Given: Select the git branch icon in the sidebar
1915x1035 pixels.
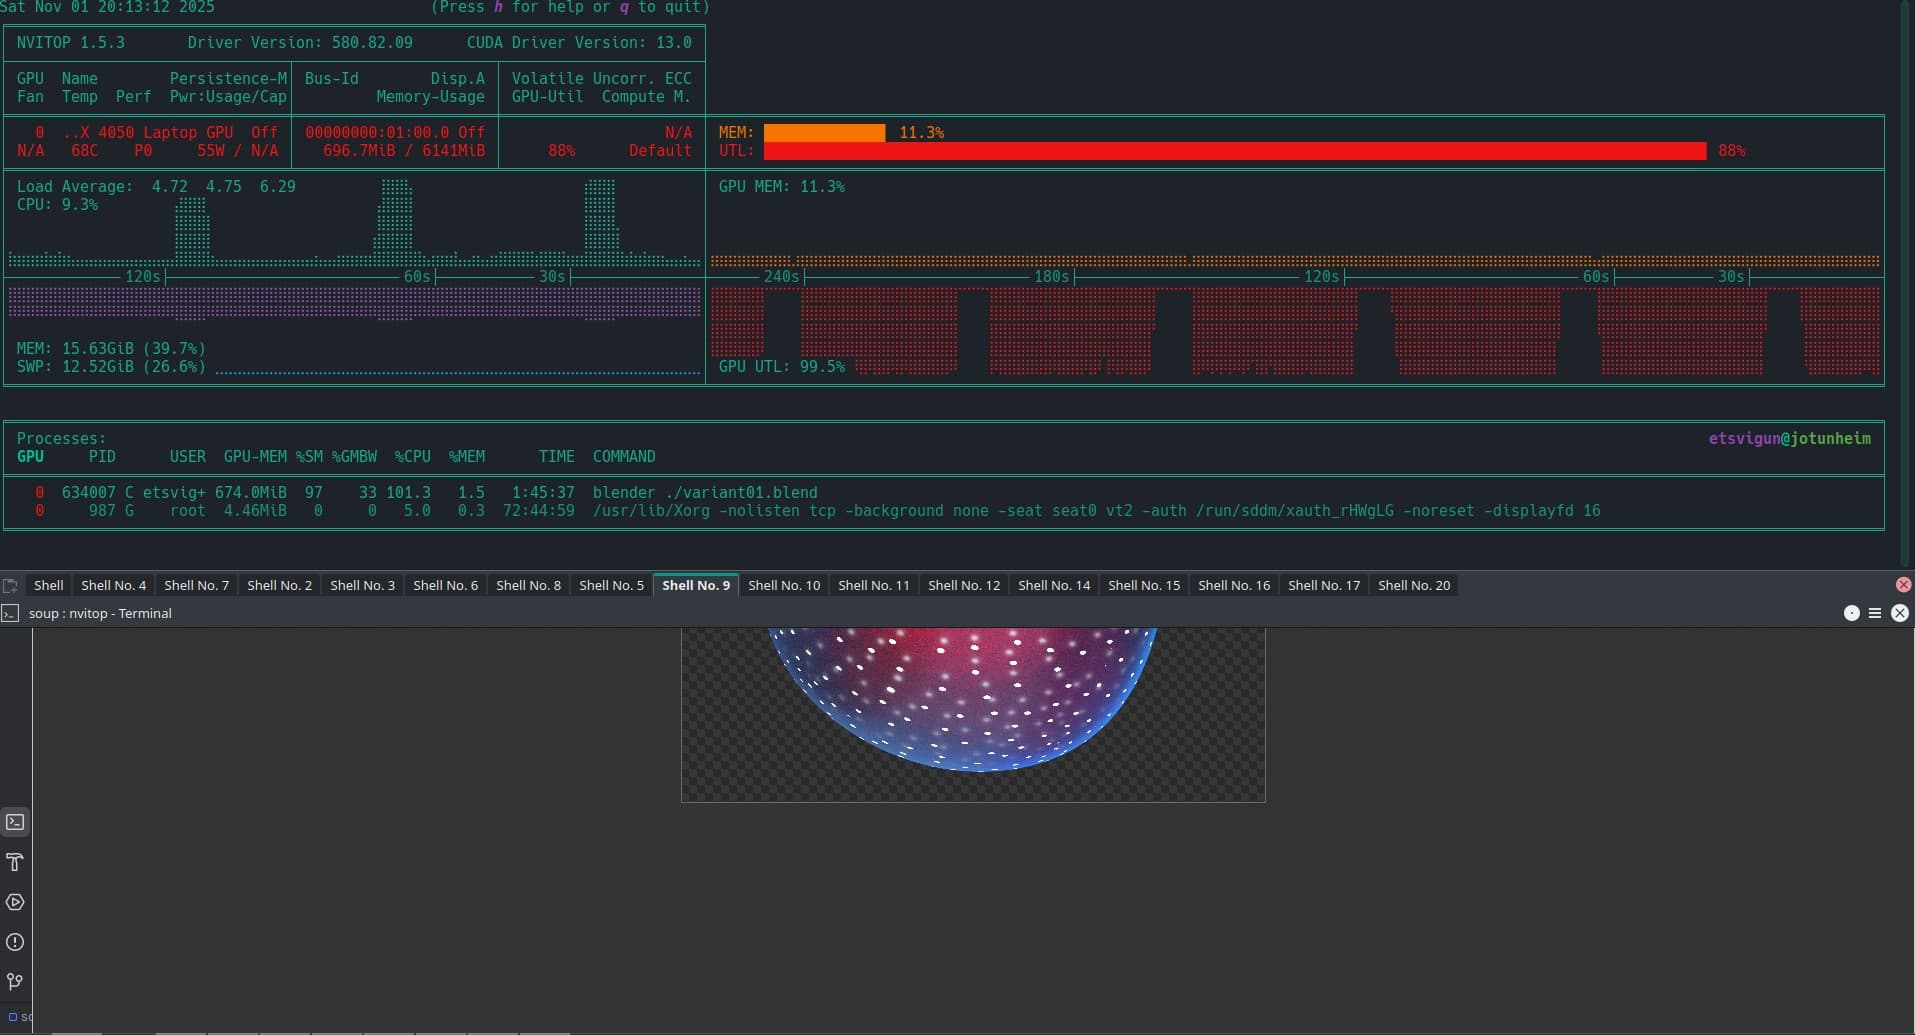Looking at the screenshot, I should [14, 982].
